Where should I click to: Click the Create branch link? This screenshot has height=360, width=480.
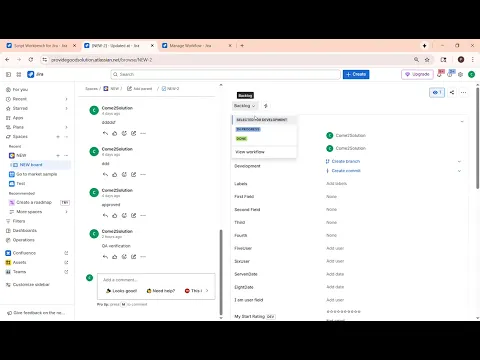pyautogui.click(x=346, y=161)
